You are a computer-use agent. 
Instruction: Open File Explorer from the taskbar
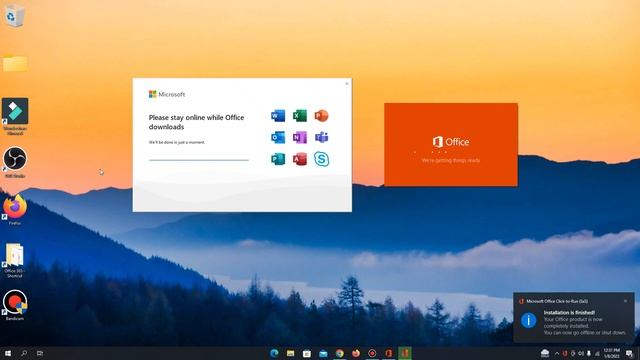click(291, 353)
